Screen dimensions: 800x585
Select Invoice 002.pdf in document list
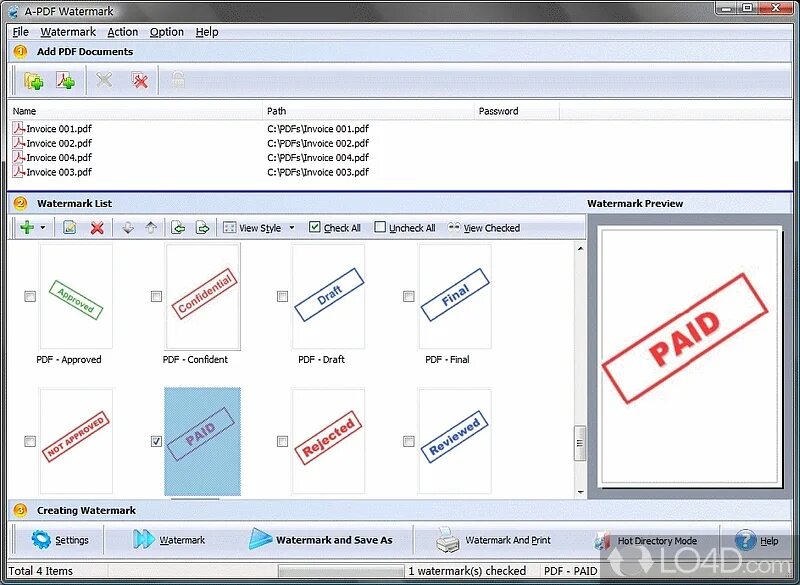tap(53, 143)
